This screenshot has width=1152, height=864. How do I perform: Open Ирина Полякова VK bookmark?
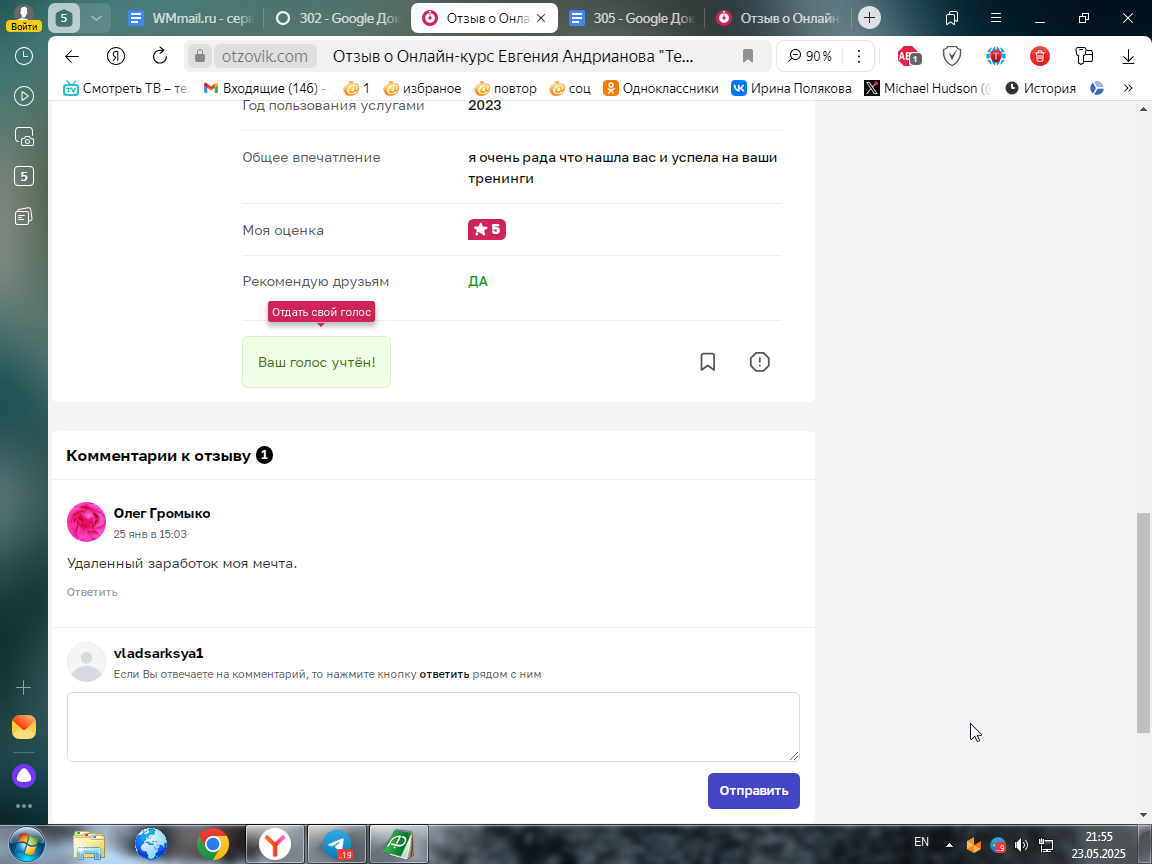[791, 88]
